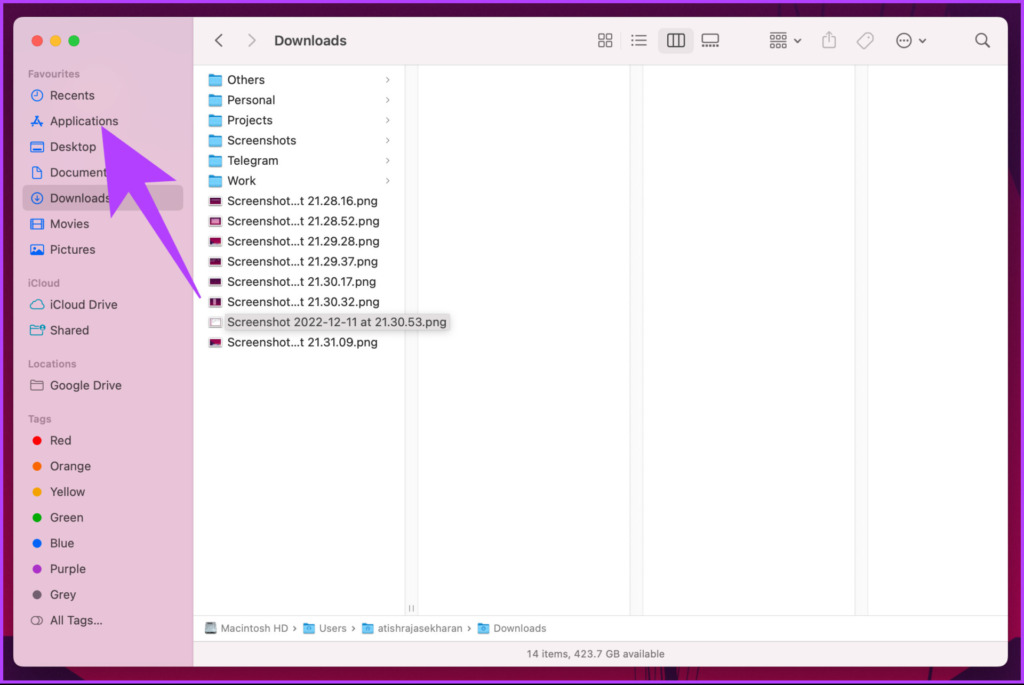Click the Share toolbar icon
The height and width of the screenshot is (685, 1024).
click(x=829, y=40)
